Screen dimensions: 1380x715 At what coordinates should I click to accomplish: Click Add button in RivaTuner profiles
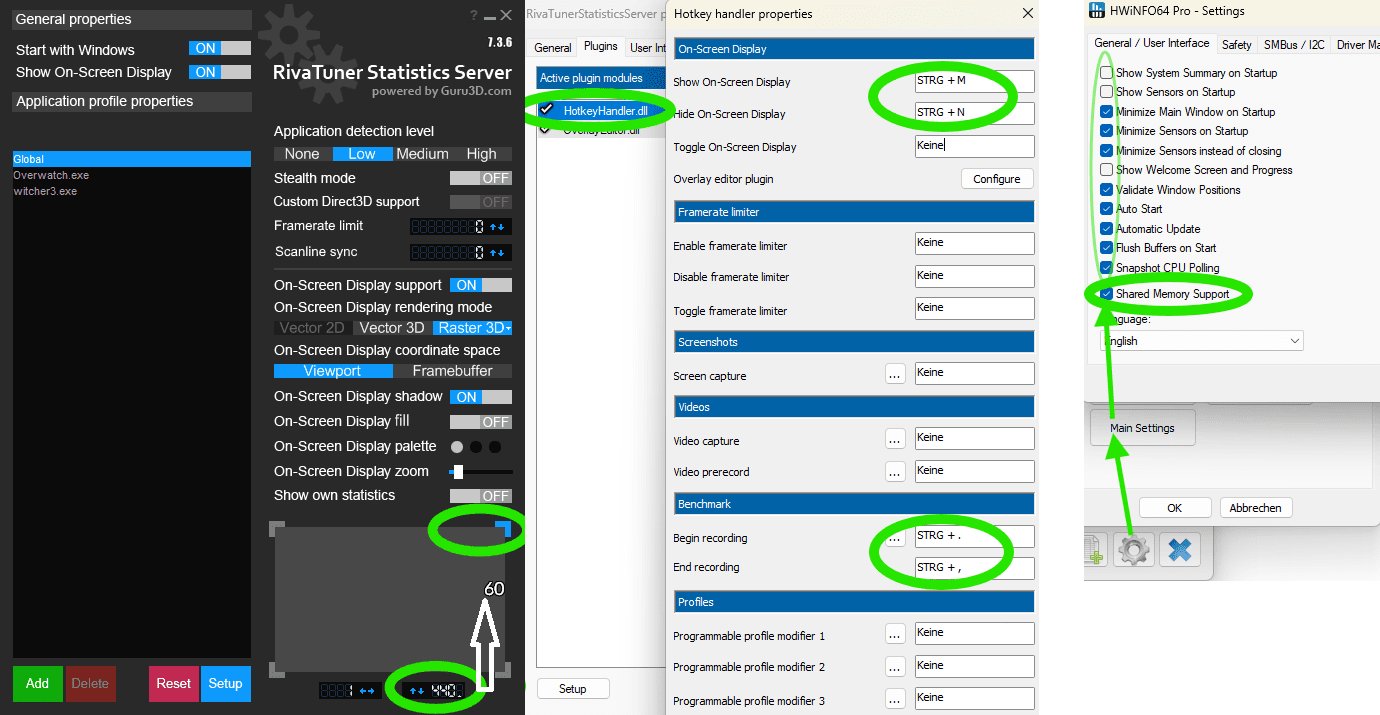click(38, 684)
